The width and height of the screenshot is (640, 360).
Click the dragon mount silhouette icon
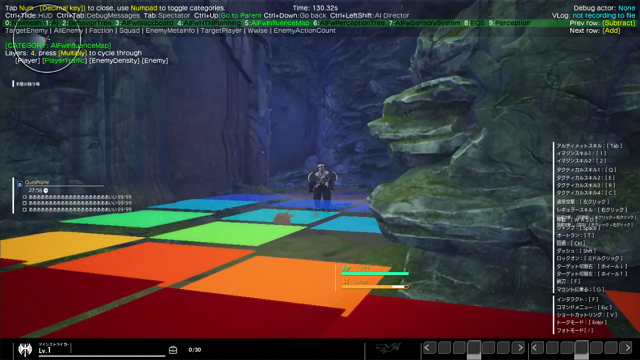tap(388, 348)
